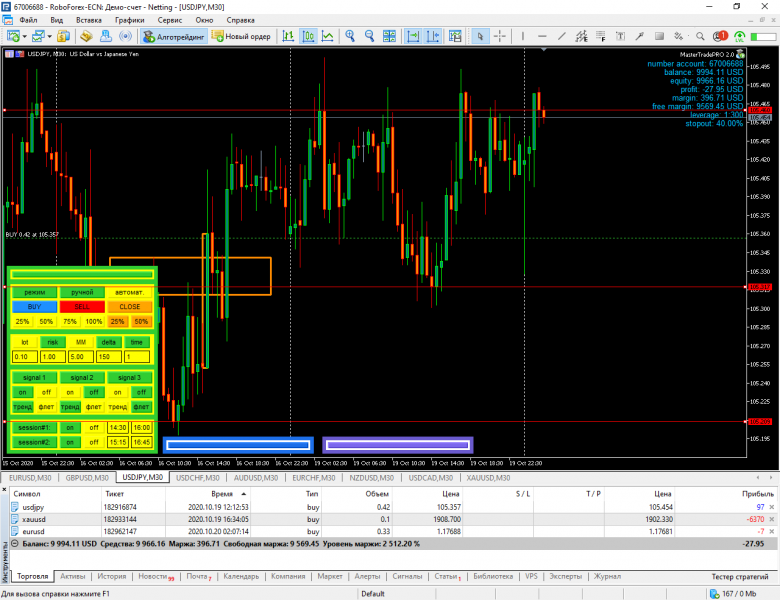Viewport: 780px width, 600px height.
Task: Open the История tab
Action: click(x=111, y=576)
